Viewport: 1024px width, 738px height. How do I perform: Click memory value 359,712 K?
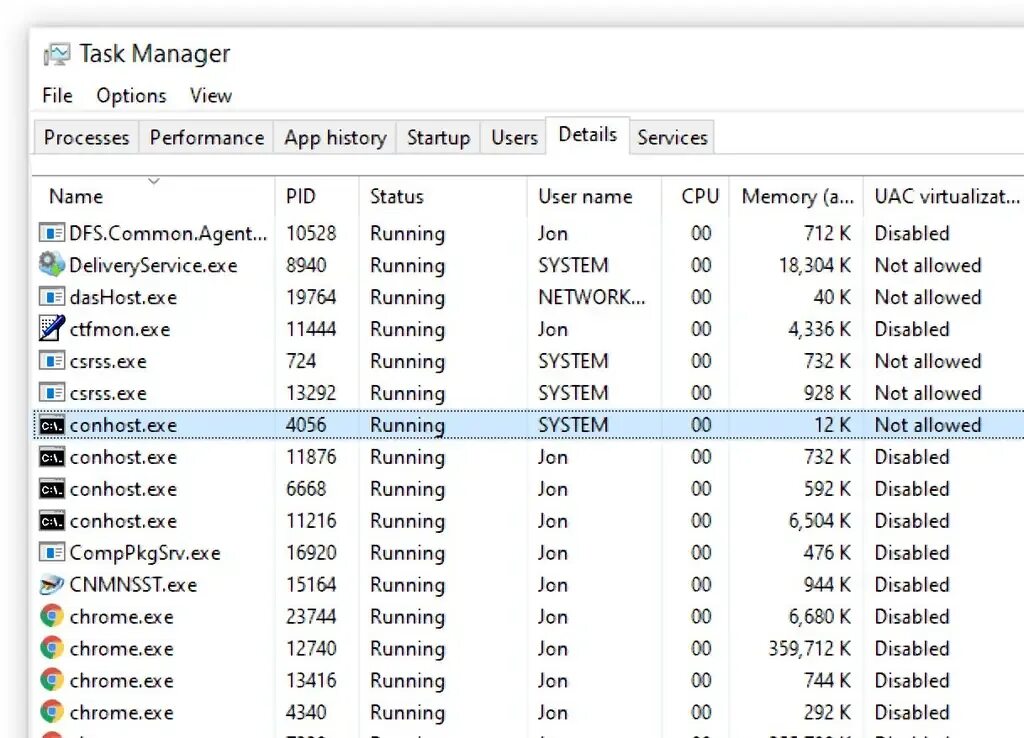809,649
